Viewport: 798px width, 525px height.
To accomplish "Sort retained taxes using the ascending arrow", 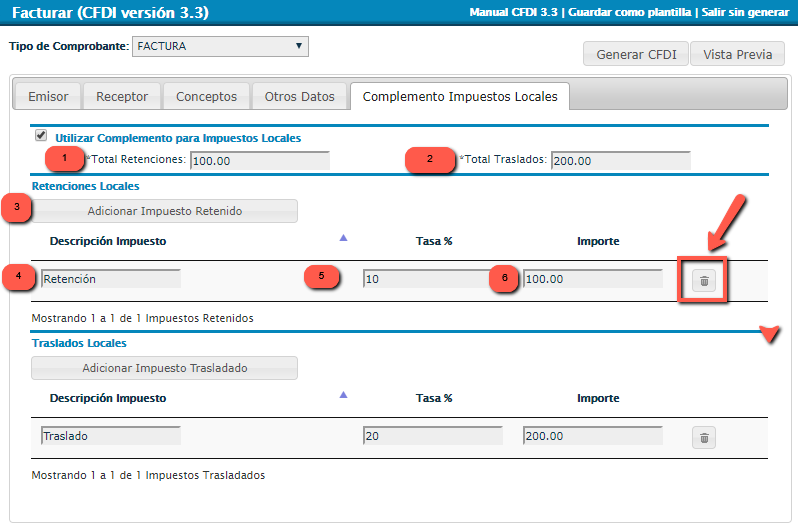I will tap(344, 238).
